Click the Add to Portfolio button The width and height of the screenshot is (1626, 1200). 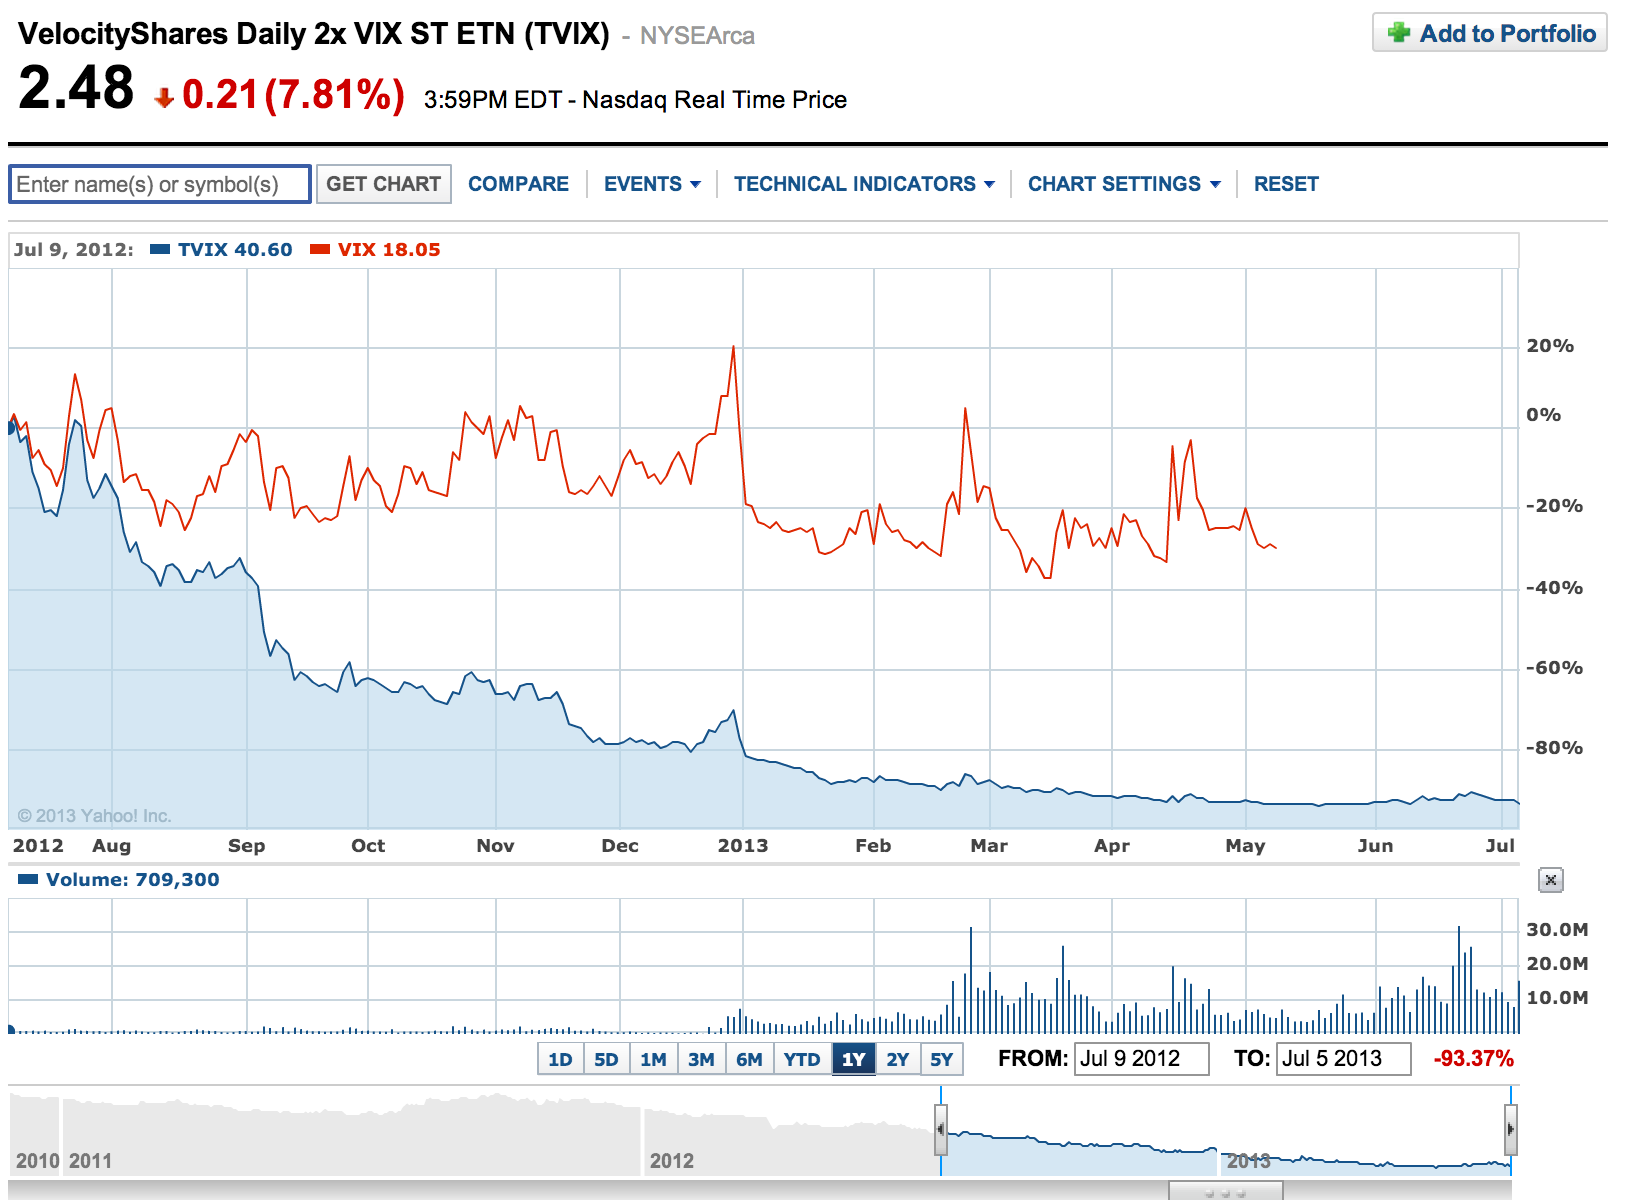pos(1490,33)
